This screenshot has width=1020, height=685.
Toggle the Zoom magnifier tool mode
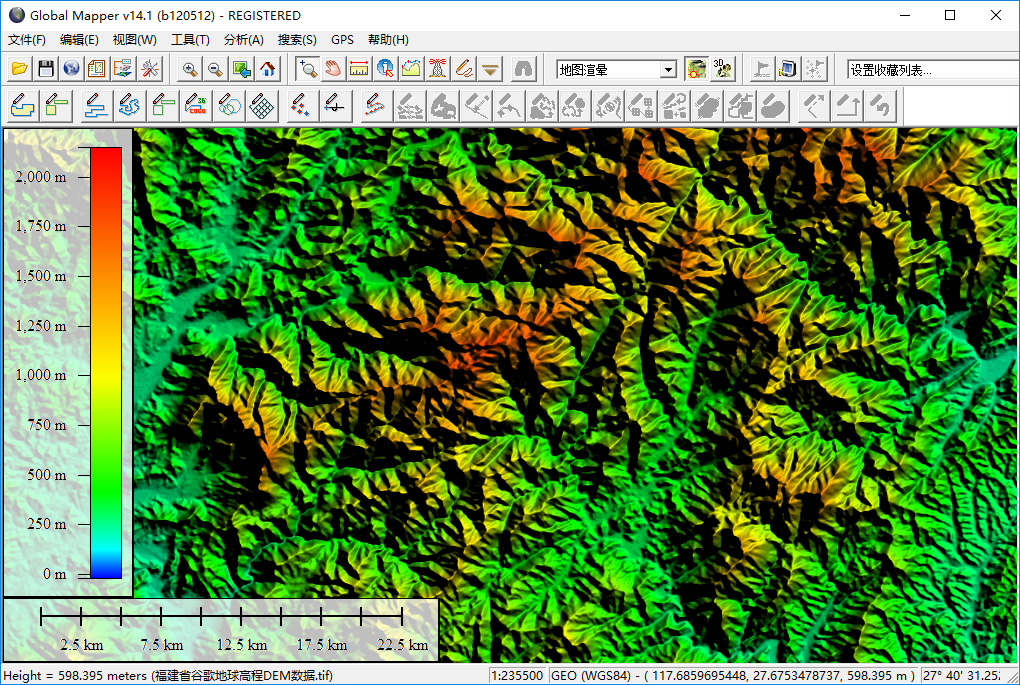point(308,69)
